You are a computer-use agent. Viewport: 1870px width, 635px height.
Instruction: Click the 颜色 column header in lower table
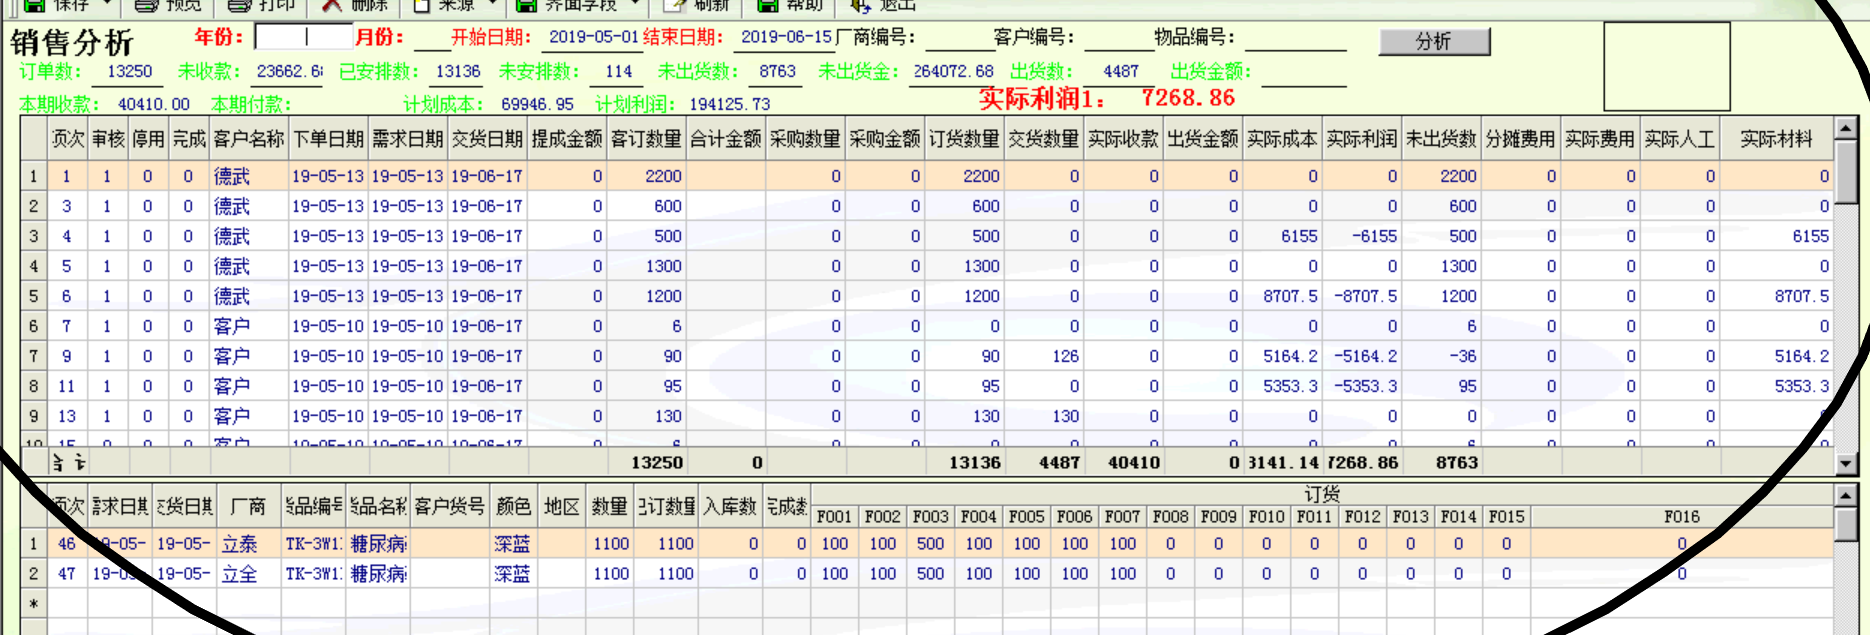coord(514,506)
